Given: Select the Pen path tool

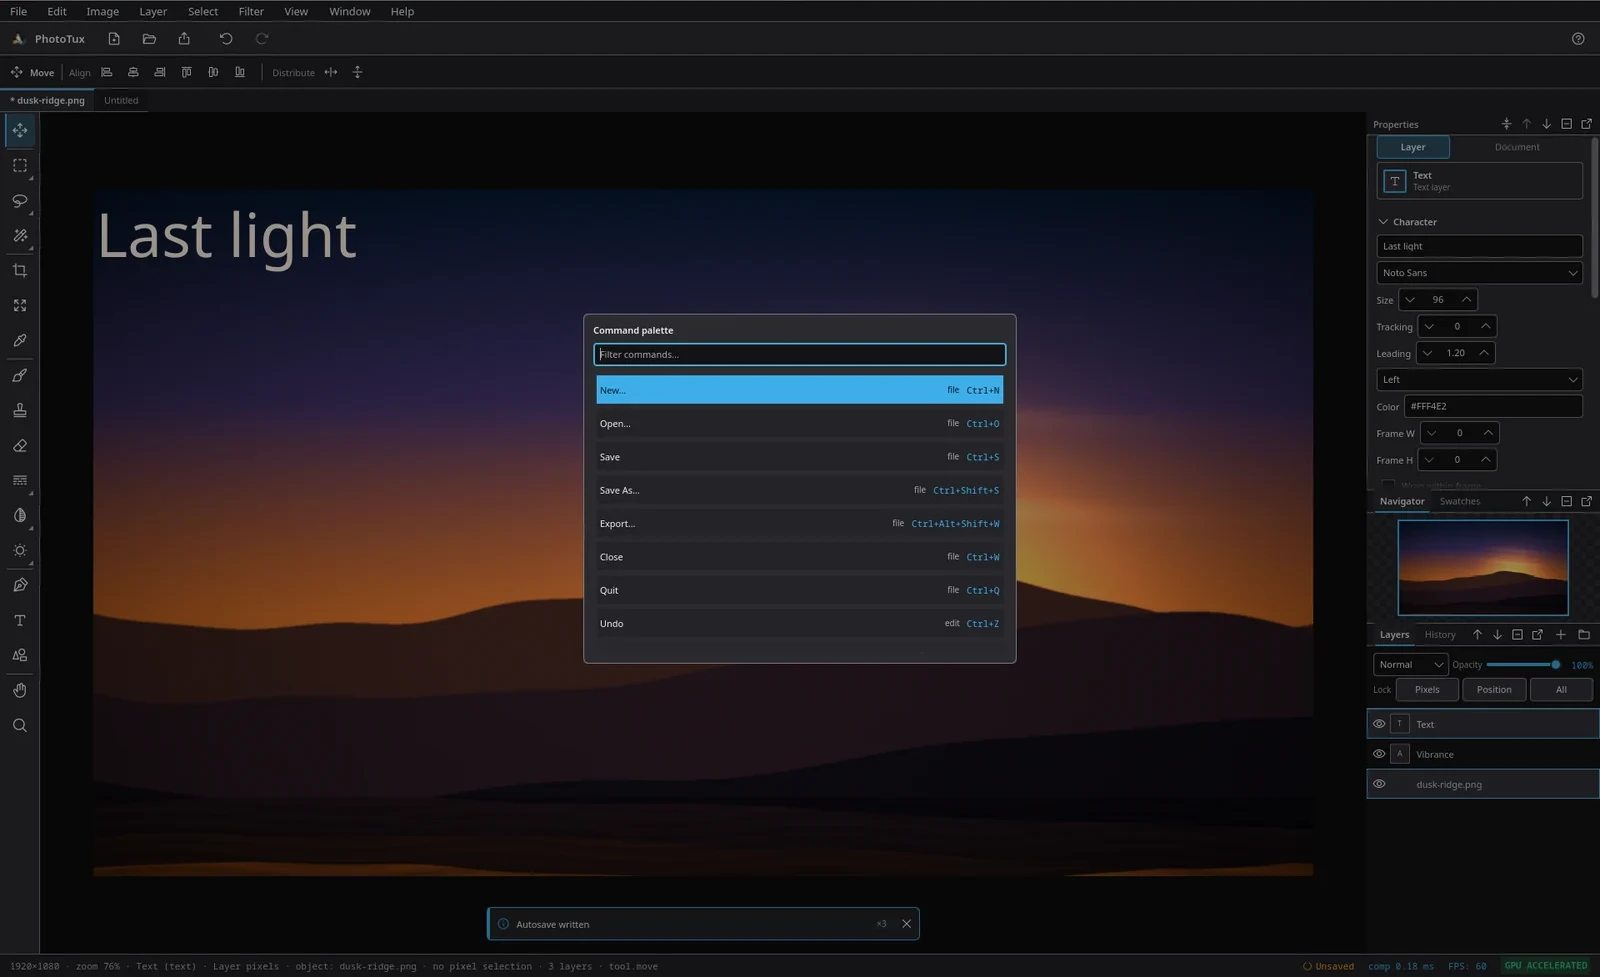Looking at the screenshot, I should 19,585.
